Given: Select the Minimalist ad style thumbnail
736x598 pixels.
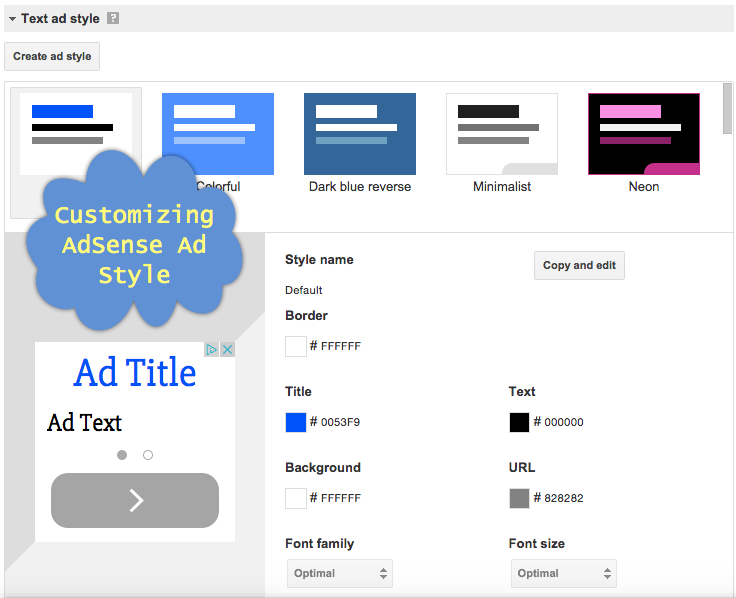Looking at the screenshot, I should tap(502, 134).
